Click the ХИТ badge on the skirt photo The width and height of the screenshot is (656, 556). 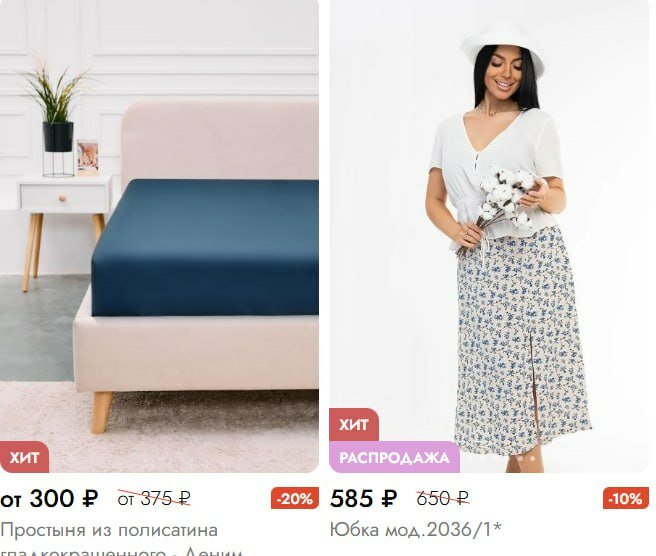click(x=354, y=425)
